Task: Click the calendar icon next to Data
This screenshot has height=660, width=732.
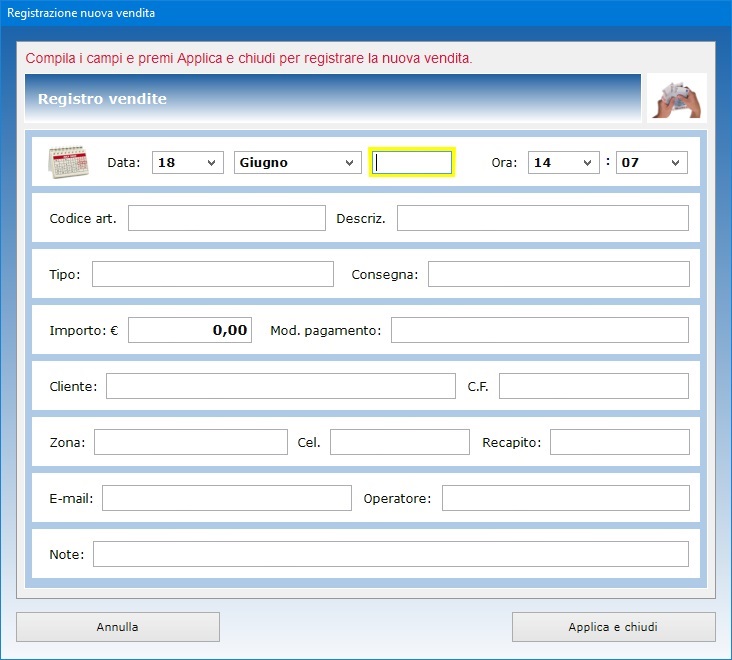Action: coord(69,161)
